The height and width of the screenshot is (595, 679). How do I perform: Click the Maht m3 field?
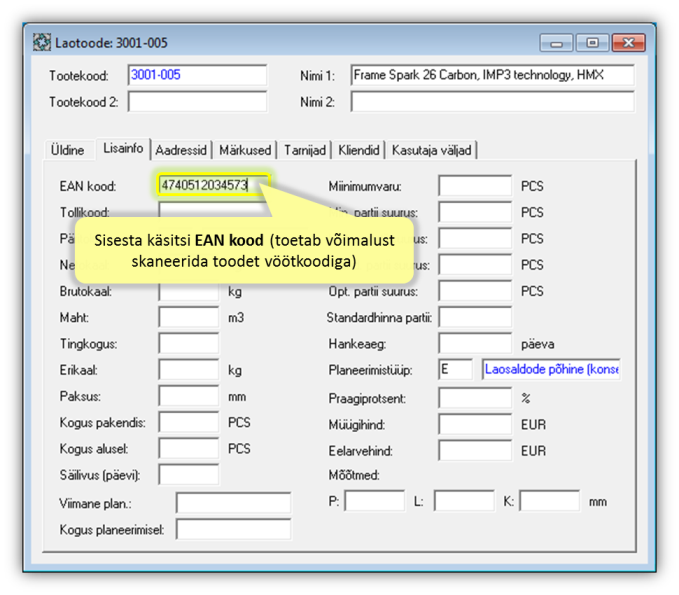(x=189, y=317)
